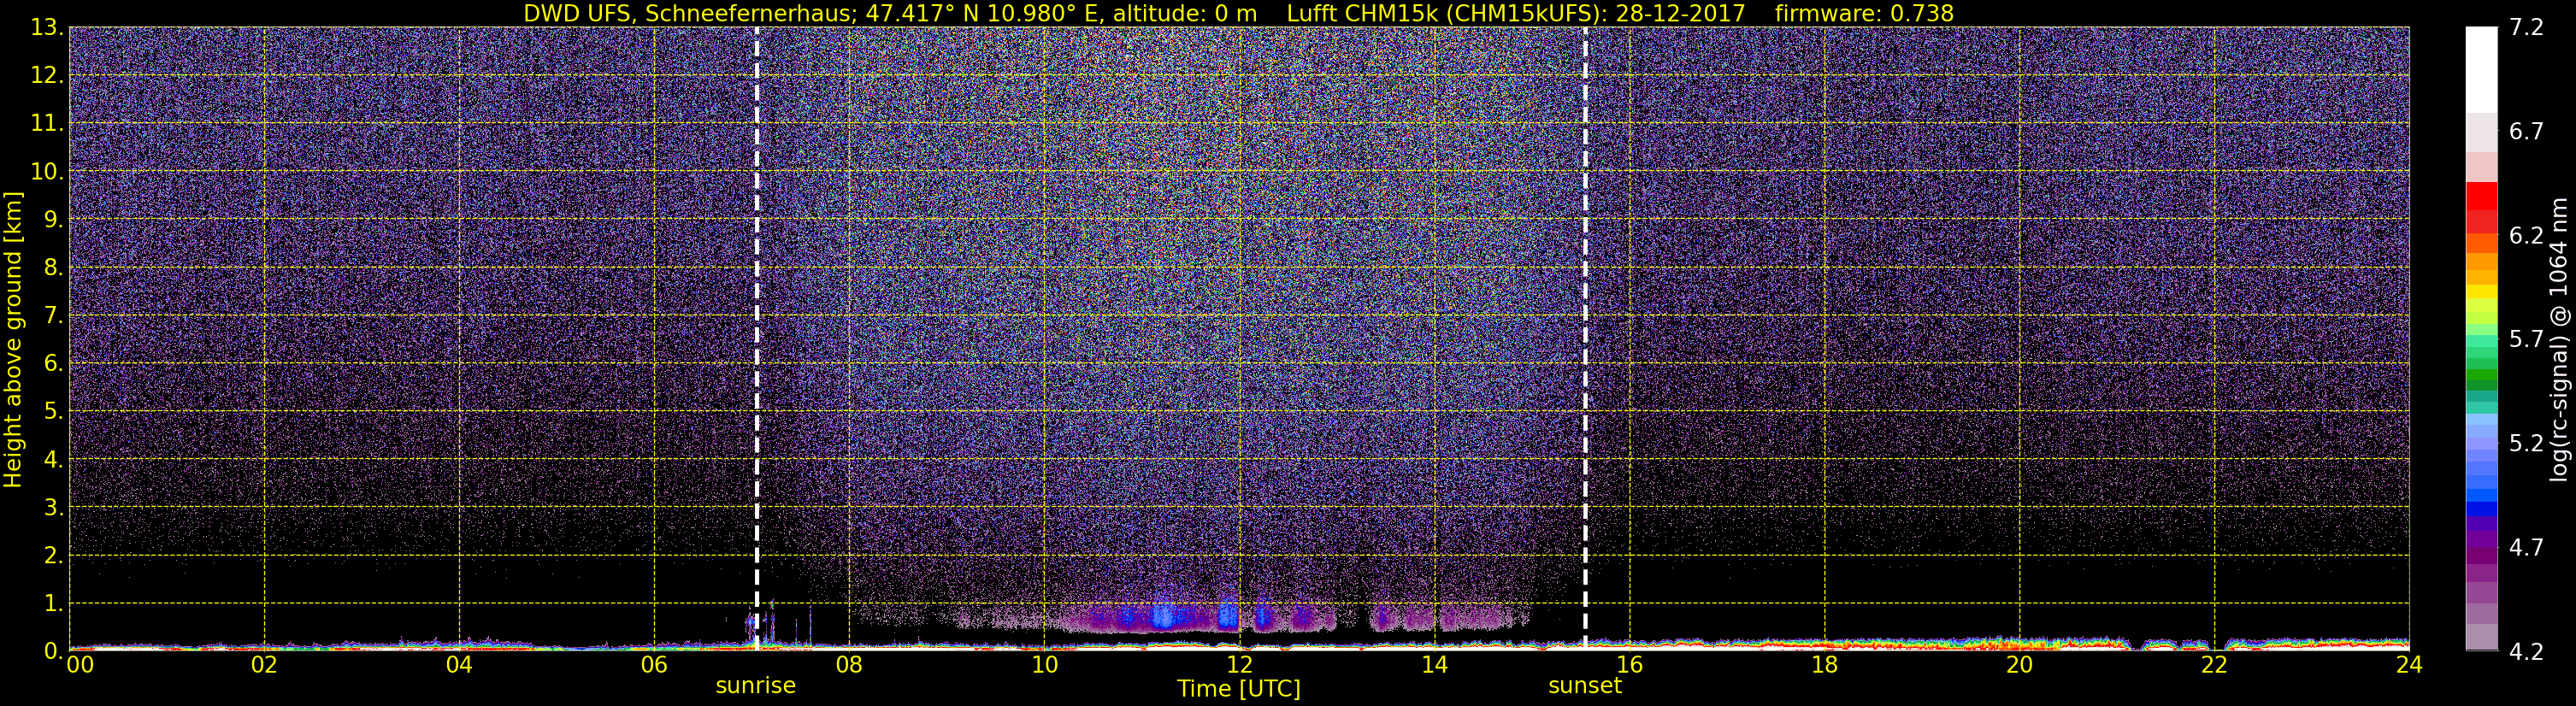Viewport: 2576px width, 706px height.
Task: Click the height-axis tick label '11.'
Action: 47,124
